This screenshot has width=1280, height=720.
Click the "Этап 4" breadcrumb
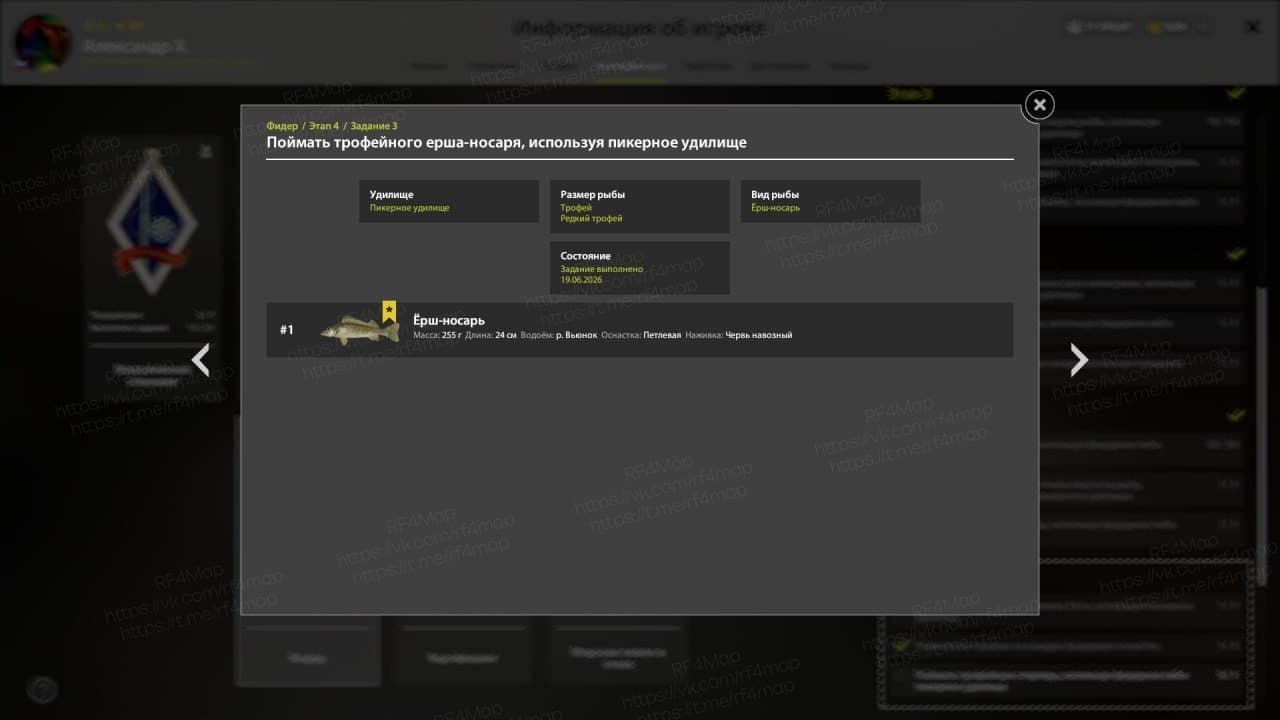click(324, 126)
